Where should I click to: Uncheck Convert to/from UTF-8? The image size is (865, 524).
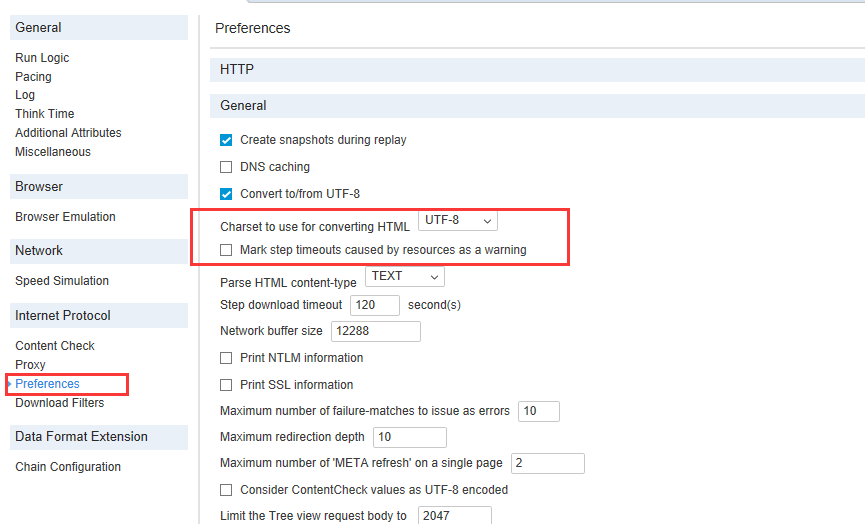pos(226,194)
